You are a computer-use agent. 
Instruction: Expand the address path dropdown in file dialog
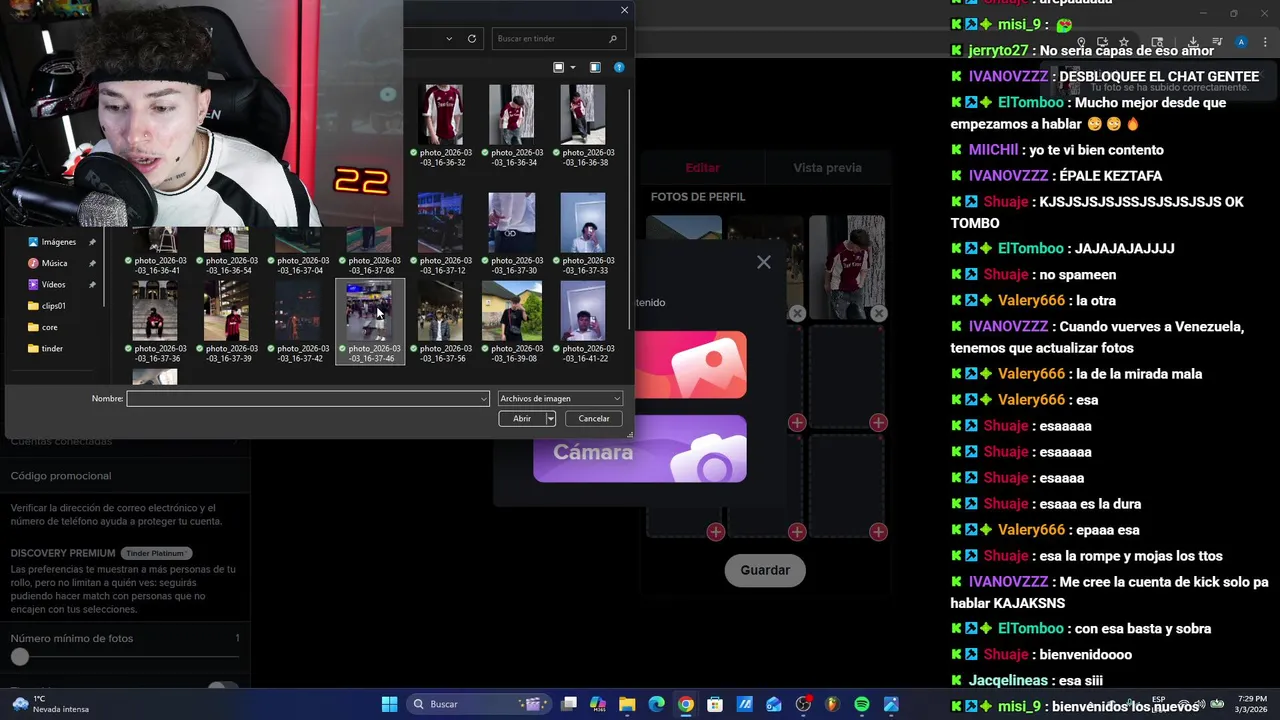point(449,39)
